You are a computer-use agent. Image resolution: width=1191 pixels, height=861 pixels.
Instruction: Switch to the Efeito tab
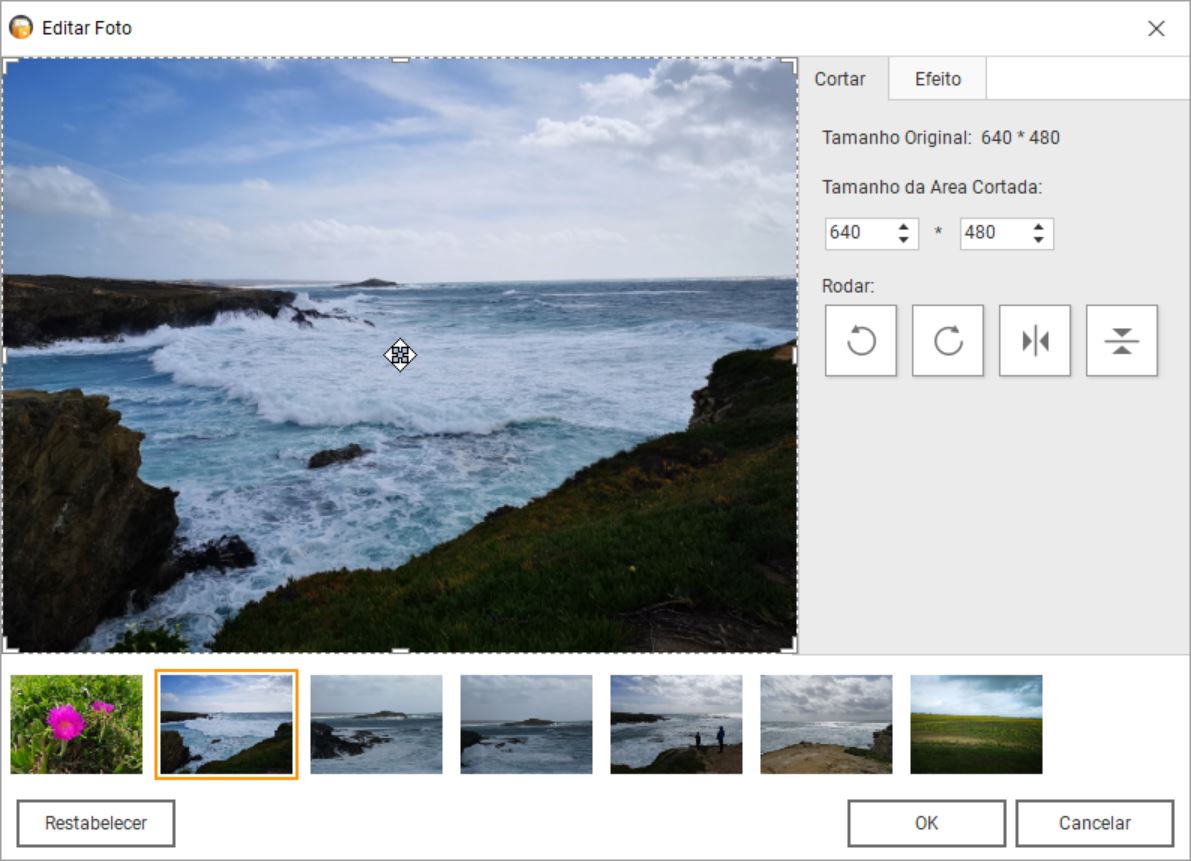tap(937, 79)
